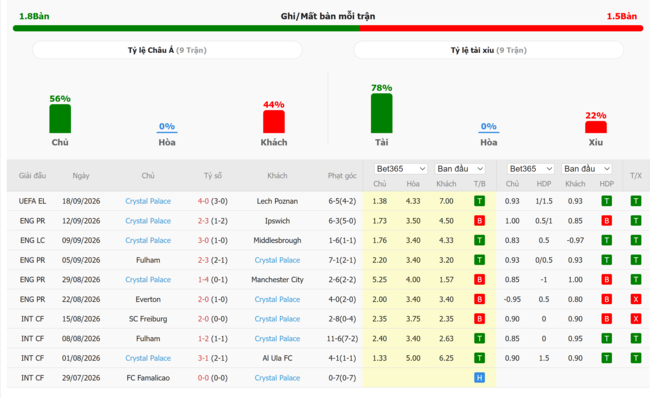Open Crystal Palace link in Manchester City row
The width and height of the screenshot is (650, 398).
148,280
